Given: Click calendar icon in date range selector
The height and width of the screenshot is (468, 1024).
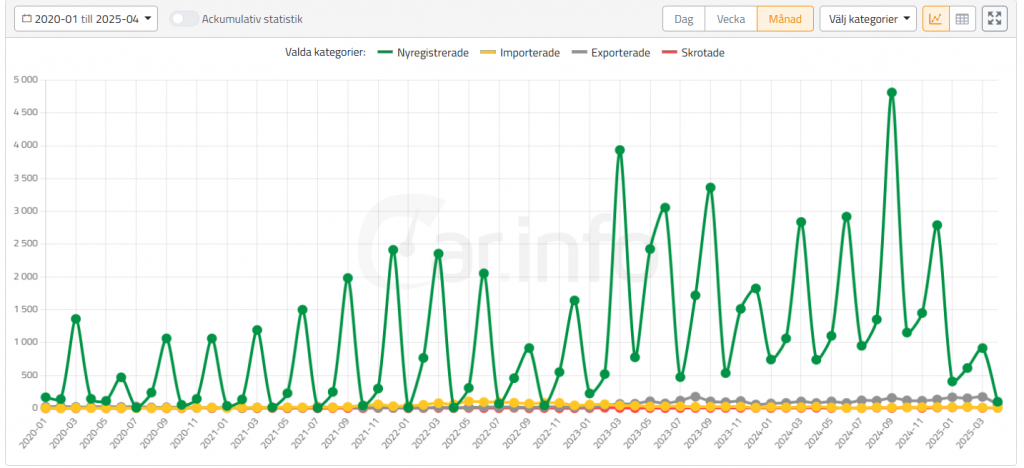Looking at the screenshot, I should [26, 19].
